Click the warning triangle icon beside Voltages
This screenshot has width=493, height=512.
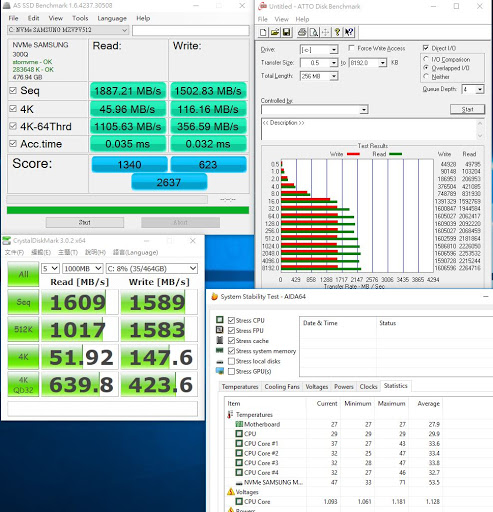231,492
